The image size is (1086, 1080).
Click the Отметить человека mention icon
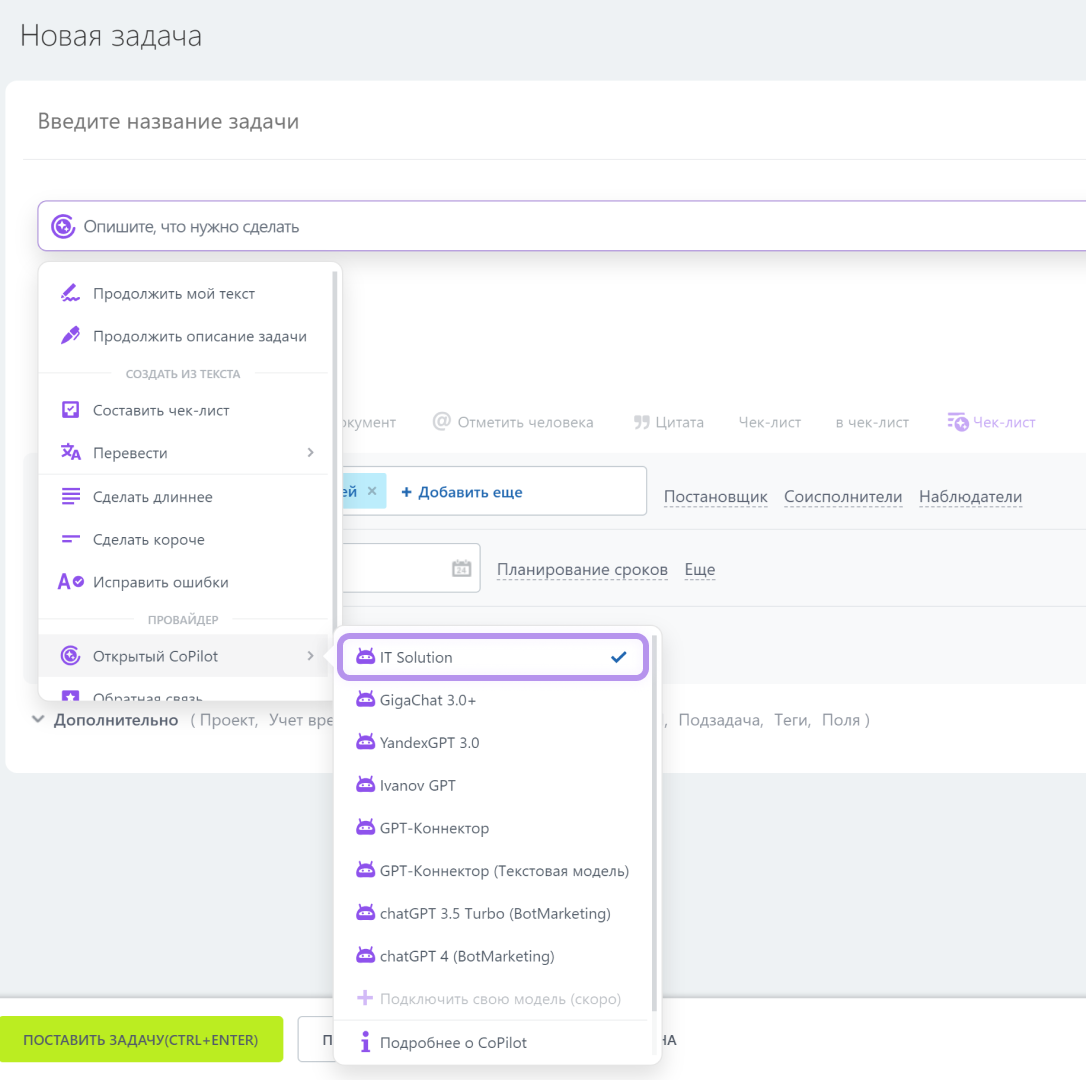[442, 422]
